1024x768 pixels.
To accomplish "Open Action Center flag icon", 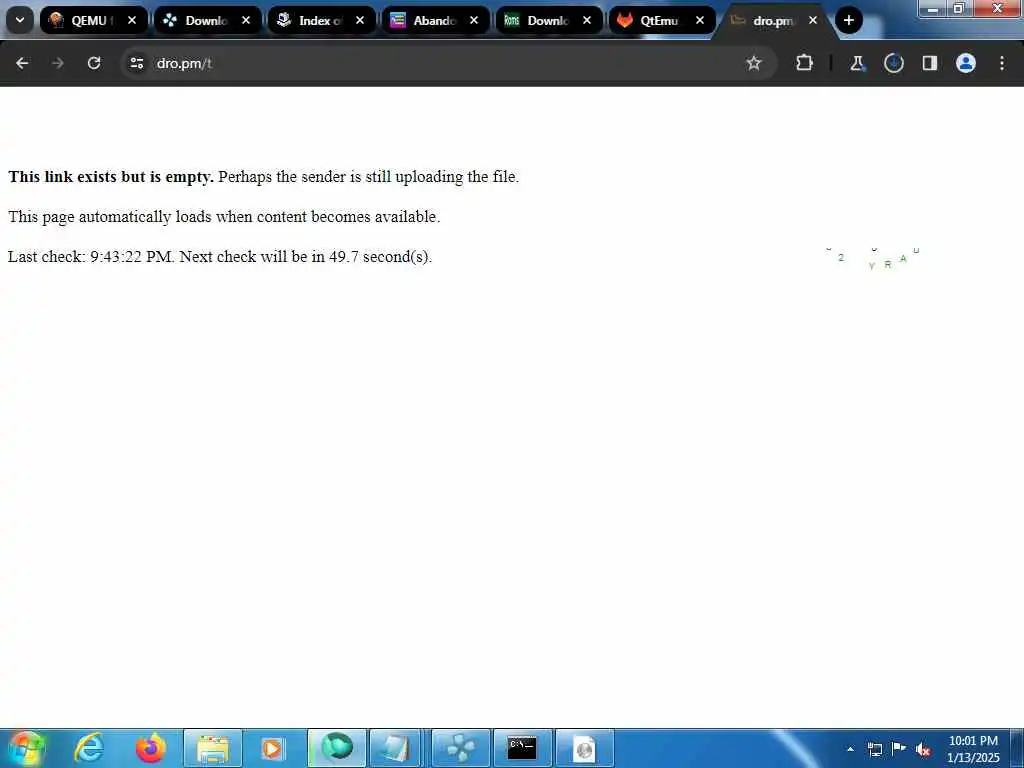I will pos(899,748).
